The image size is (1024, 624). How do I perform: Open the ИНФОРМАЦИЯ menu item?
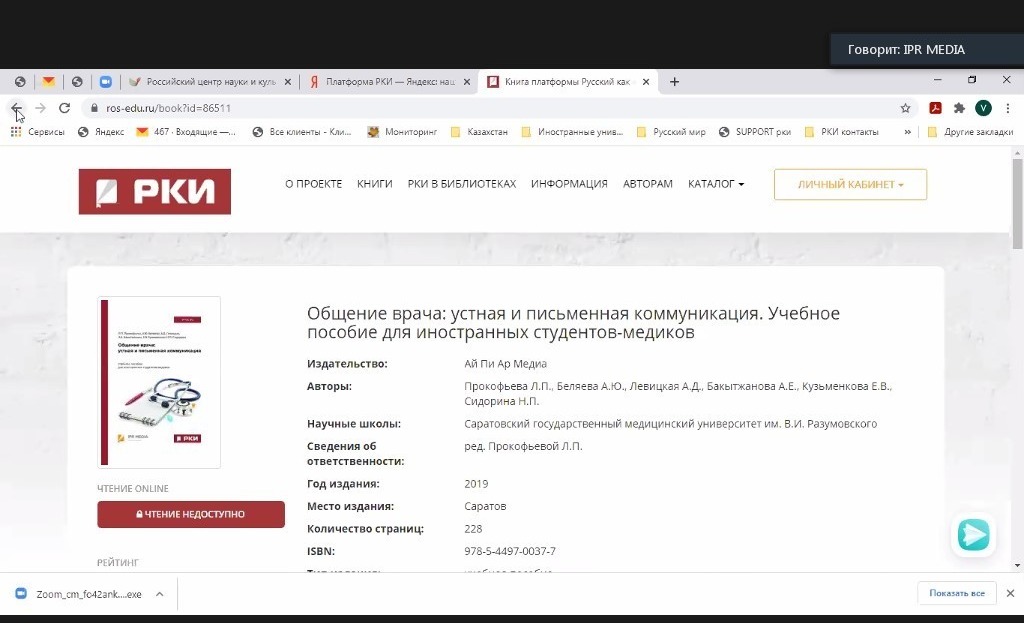(x=569, y=184)
